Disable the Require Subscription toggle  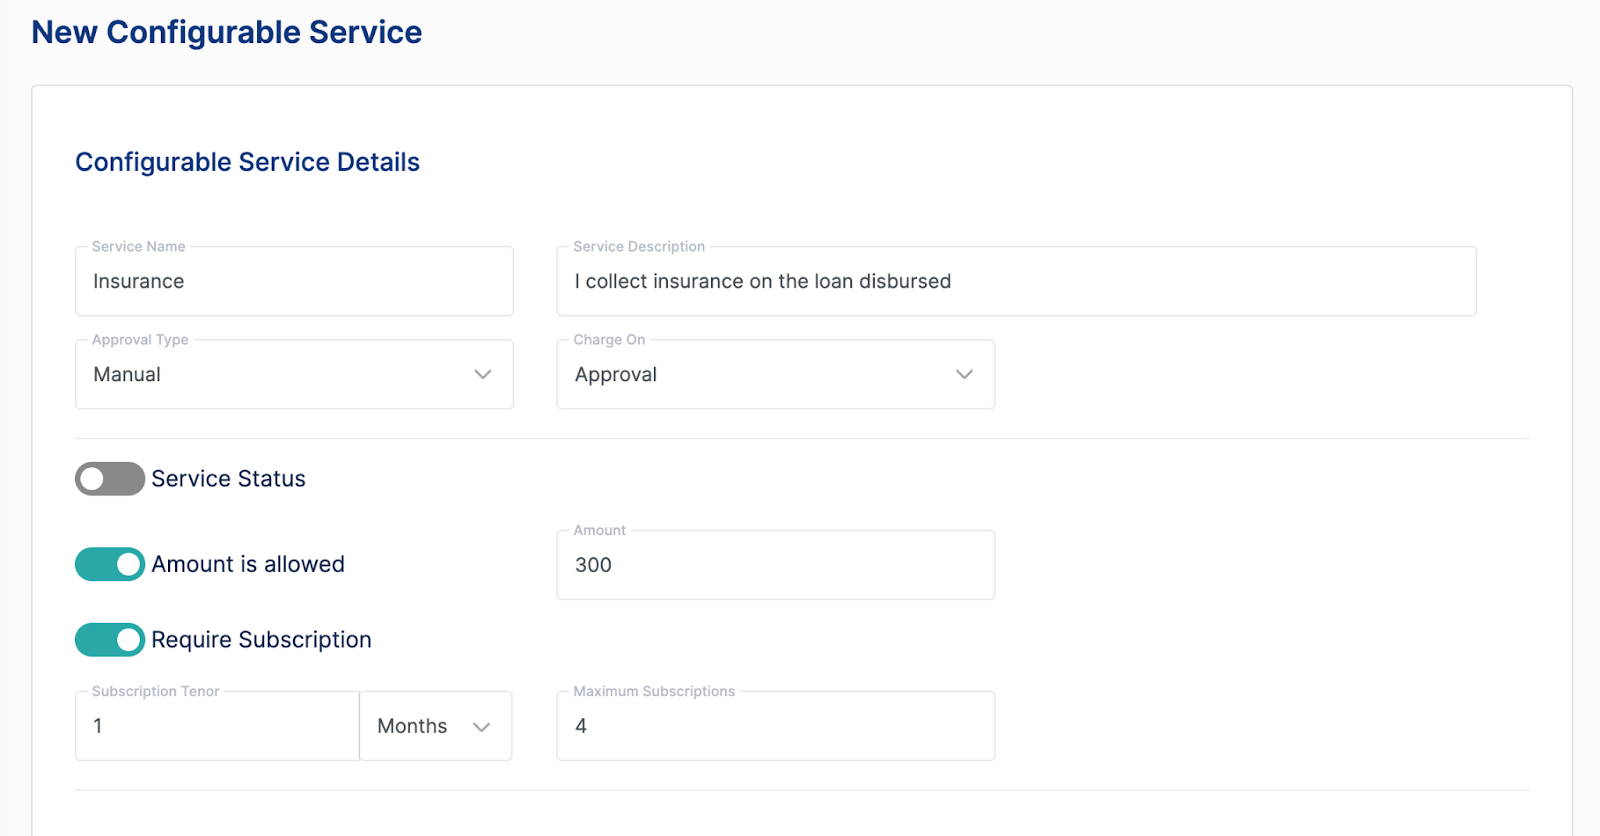coord(110,640)
